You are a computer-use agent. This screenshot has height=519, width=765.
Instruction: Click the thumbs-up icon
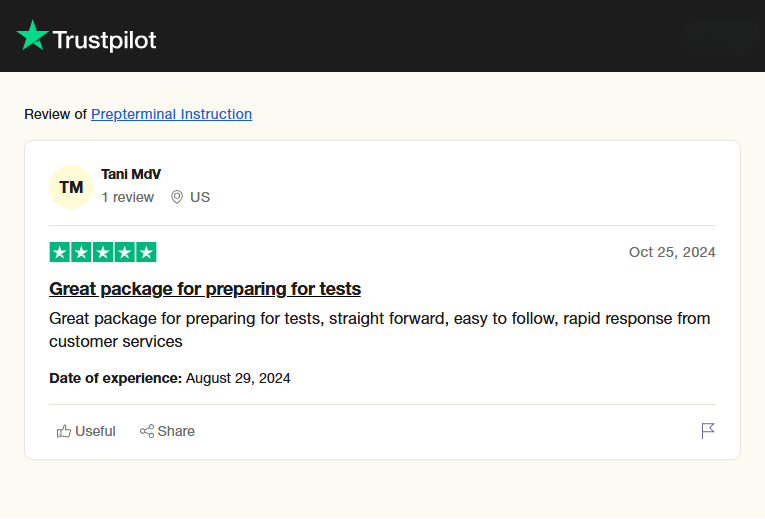[64, 431]
